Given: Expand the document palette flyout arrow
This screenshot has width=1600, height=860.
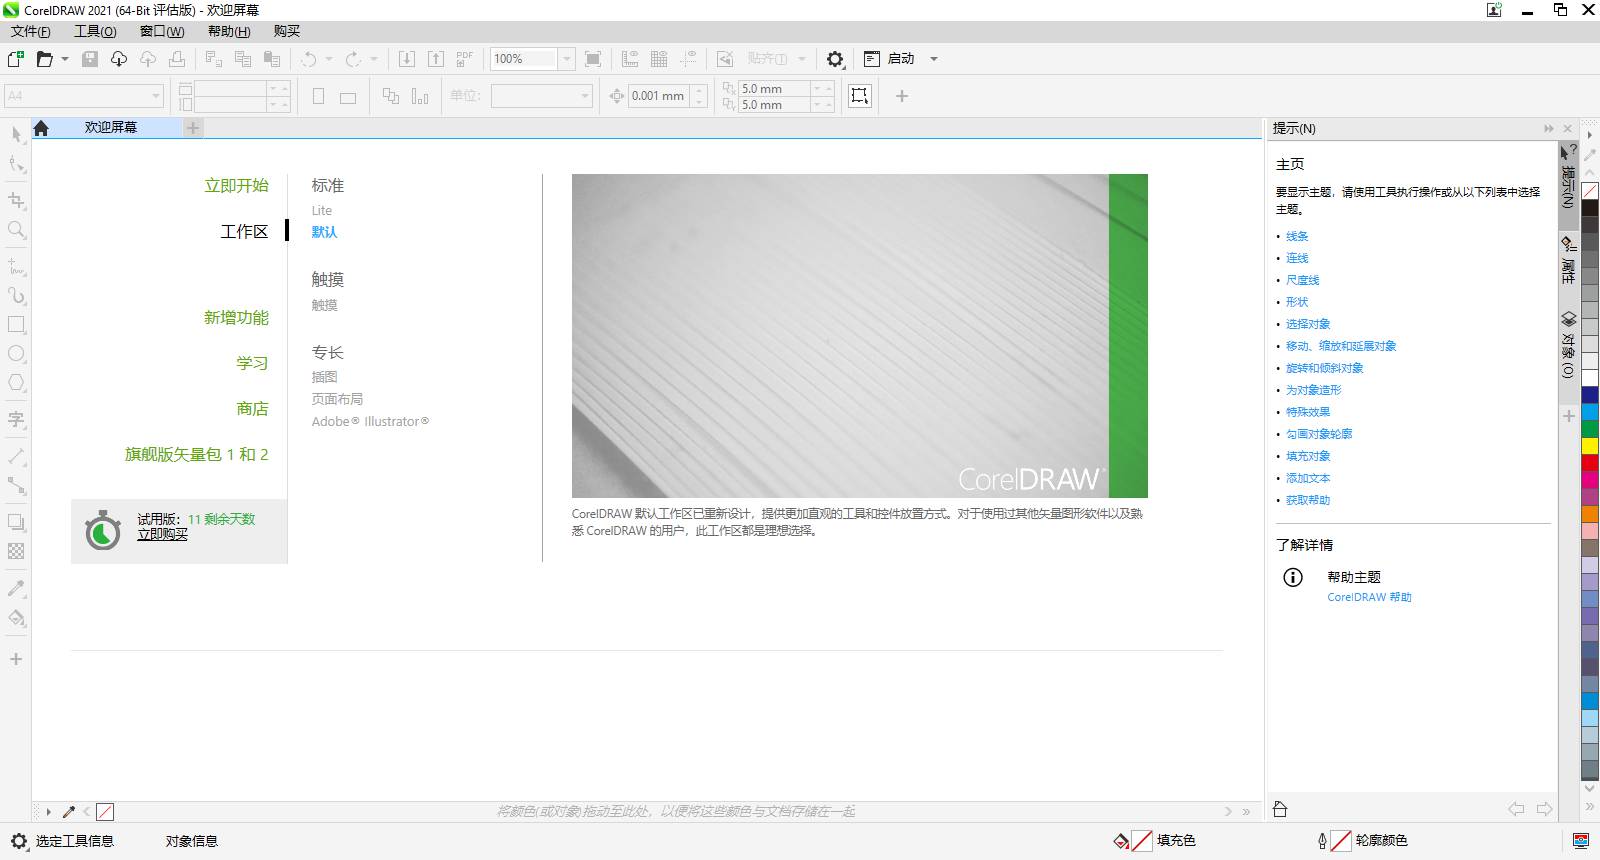Looking at the screenshot, I should click(x=48, y=812).
